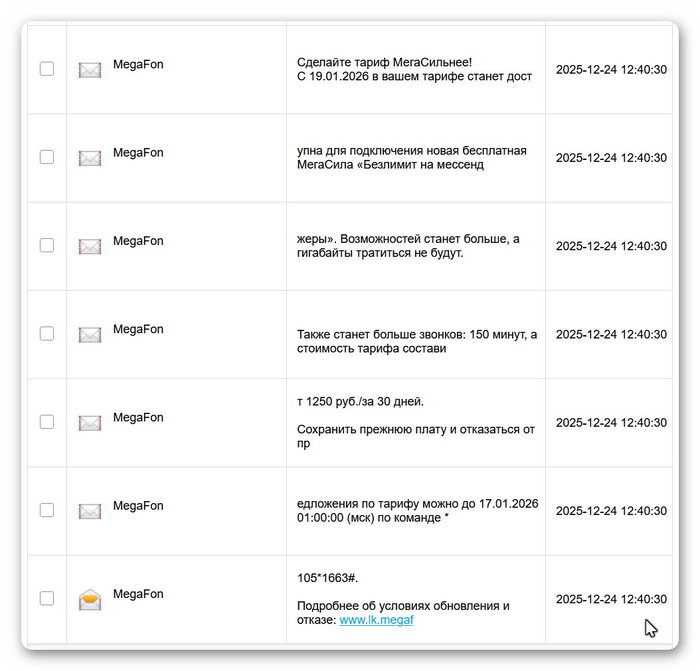This screenshot has width=700, height=671.
Task: Click the timestamp in the "едложения по тарифу" row
Action: (x=611, y=511)
